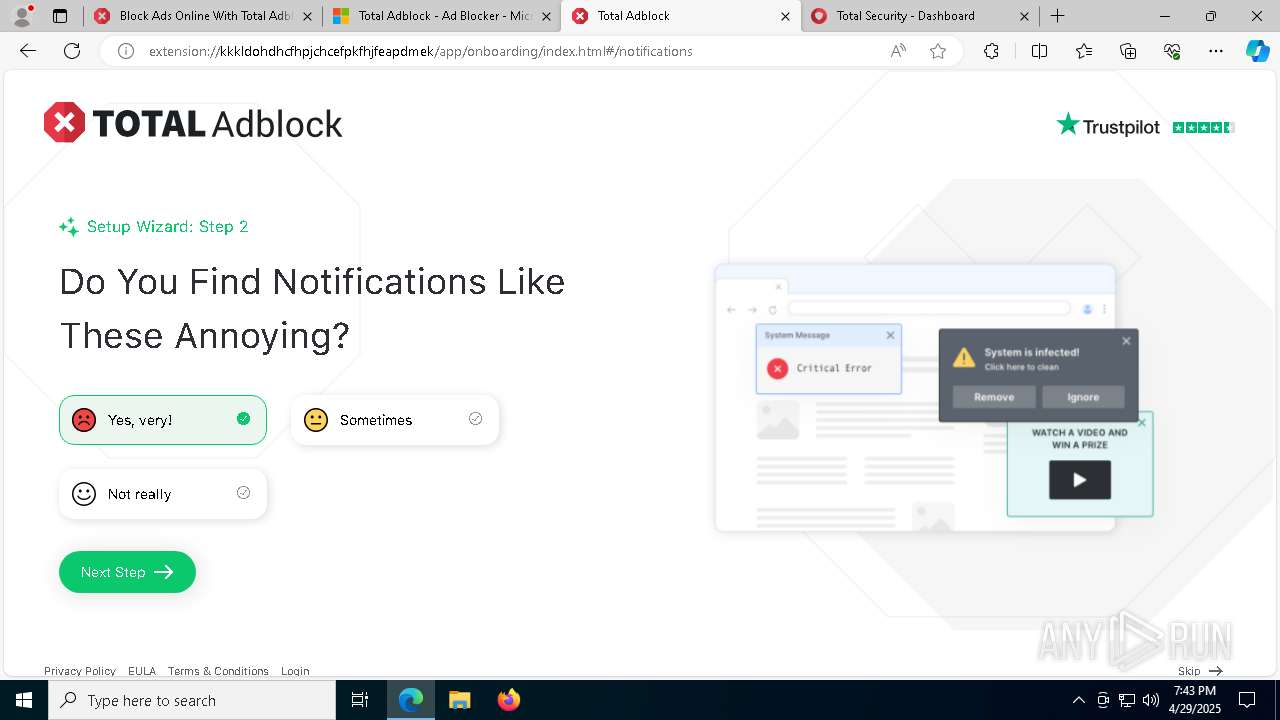
Task: Open the Trustpilot rating badge
Action: click(x=1145, y=126)
